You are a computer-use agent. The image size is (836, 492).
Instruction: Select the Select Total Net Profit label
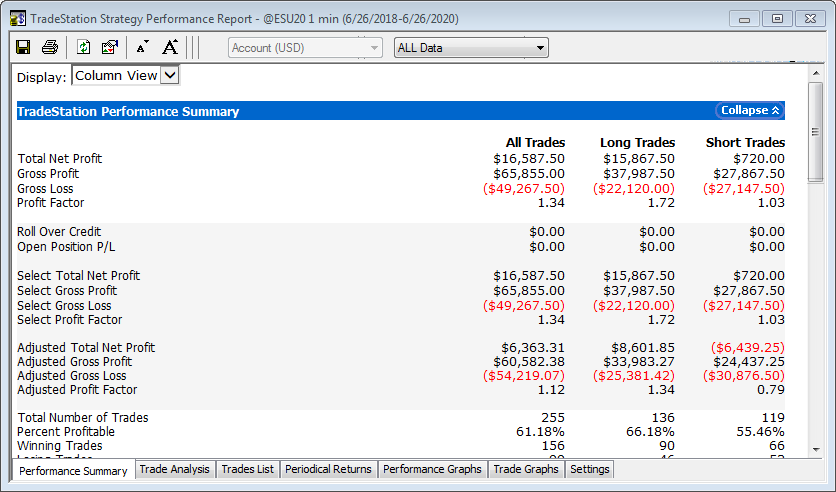[x=78, y=276]
